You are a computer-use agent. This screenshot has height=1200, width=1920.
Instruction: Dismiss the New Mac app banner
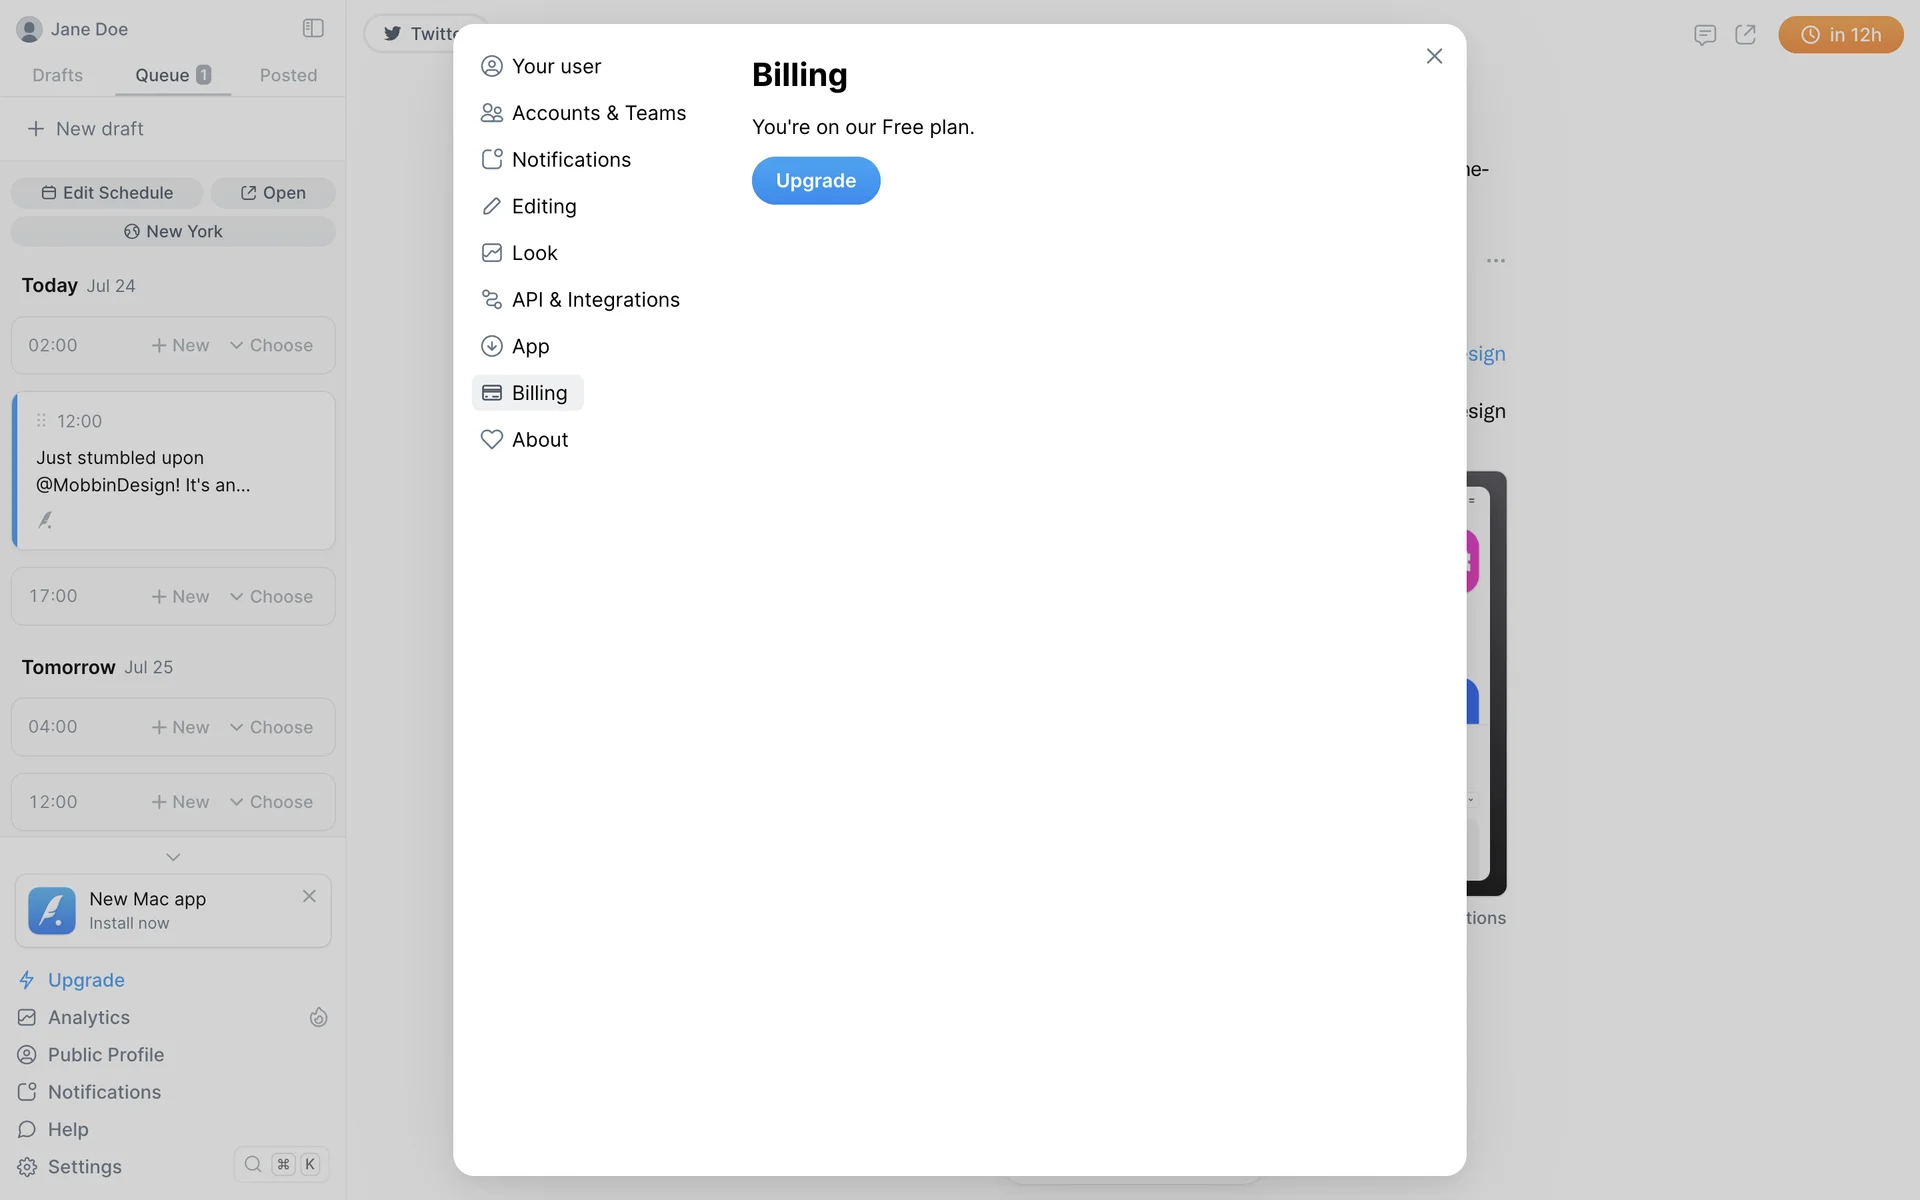tap(309, 896)
